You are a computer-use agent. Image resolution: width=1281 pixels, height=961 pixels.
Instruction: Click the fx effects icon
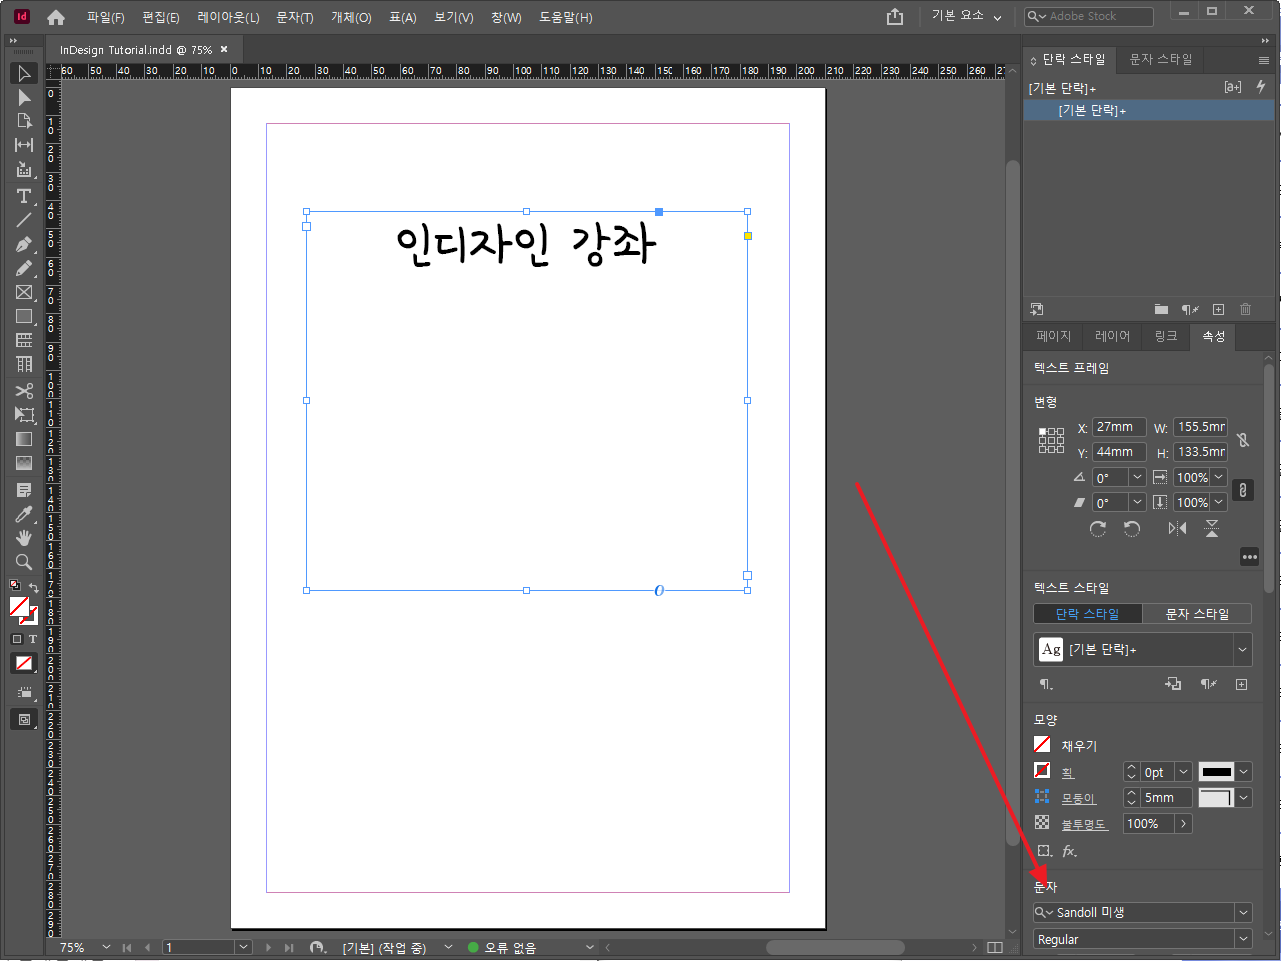(1069, 851)
